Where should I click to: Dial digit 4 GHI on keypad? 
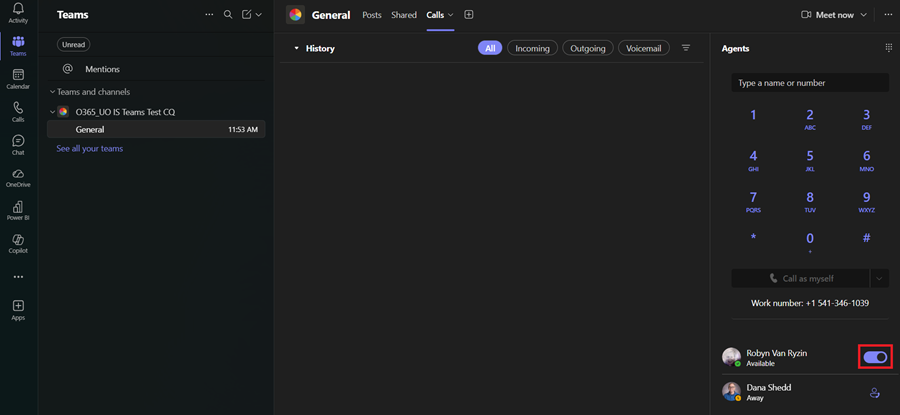[753, 161]
